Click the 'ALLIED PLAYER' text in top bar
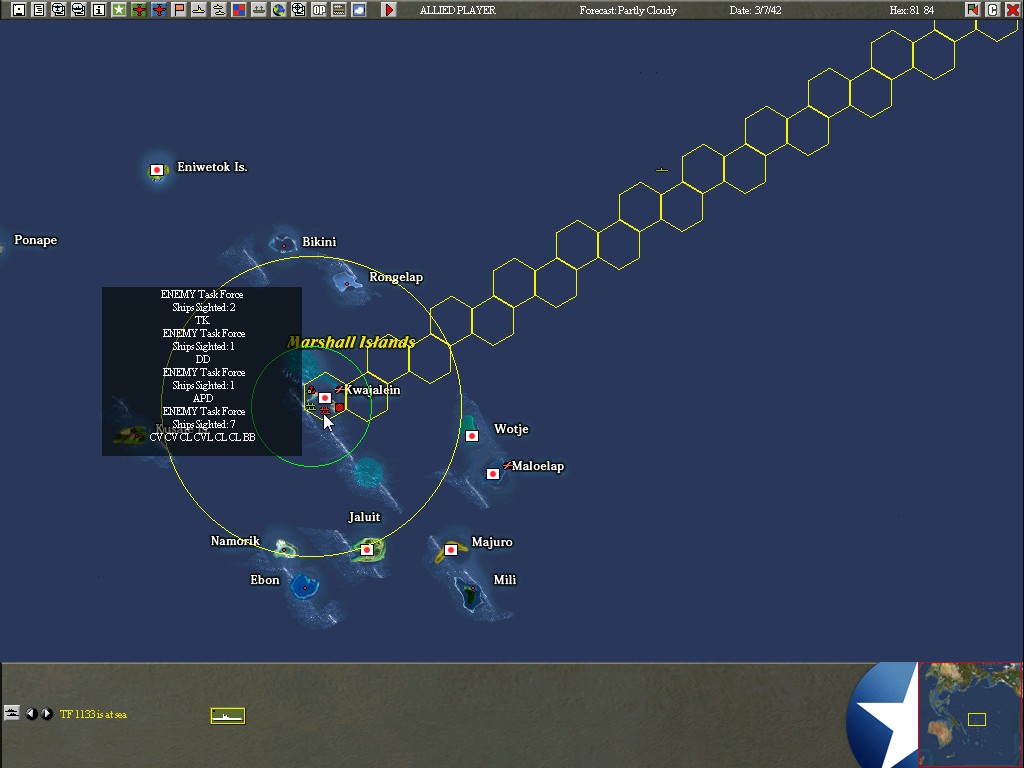Image resolution: width=1024 pixels, height=768 pixels. pyautogui.click(x=458, y=10)
